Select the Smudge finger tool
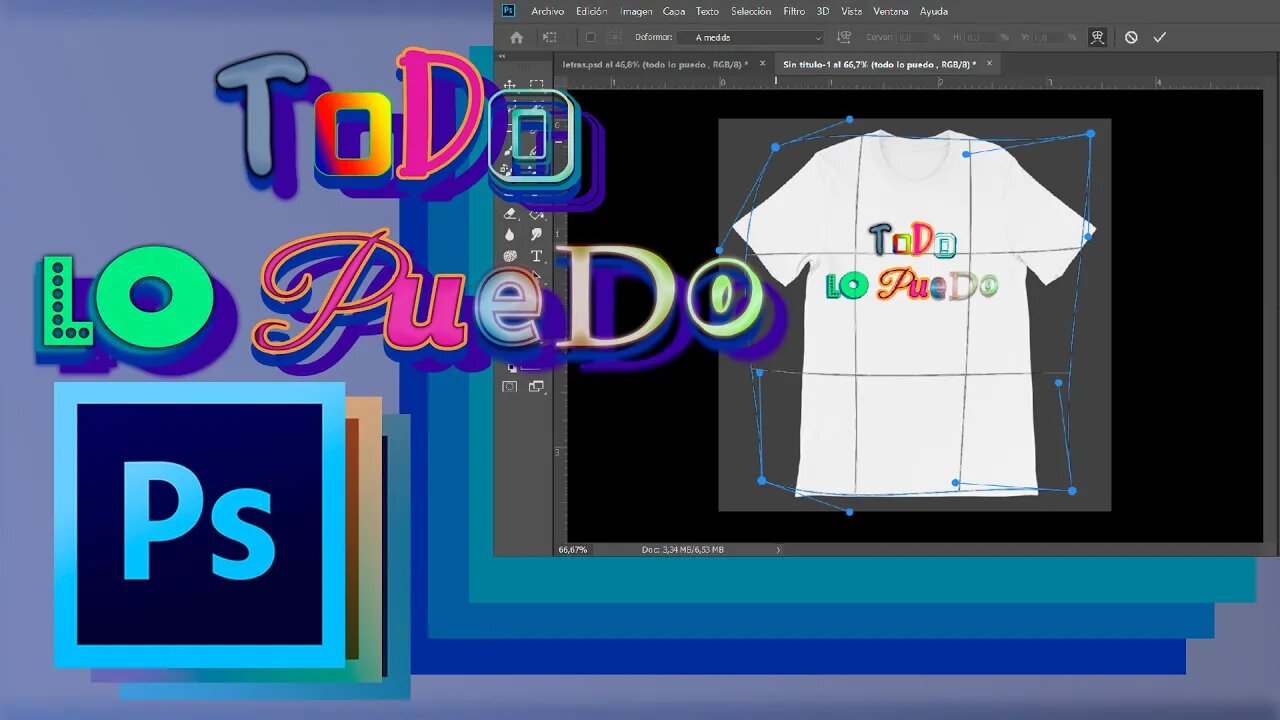1280x720 pixels. coord(536,235)
